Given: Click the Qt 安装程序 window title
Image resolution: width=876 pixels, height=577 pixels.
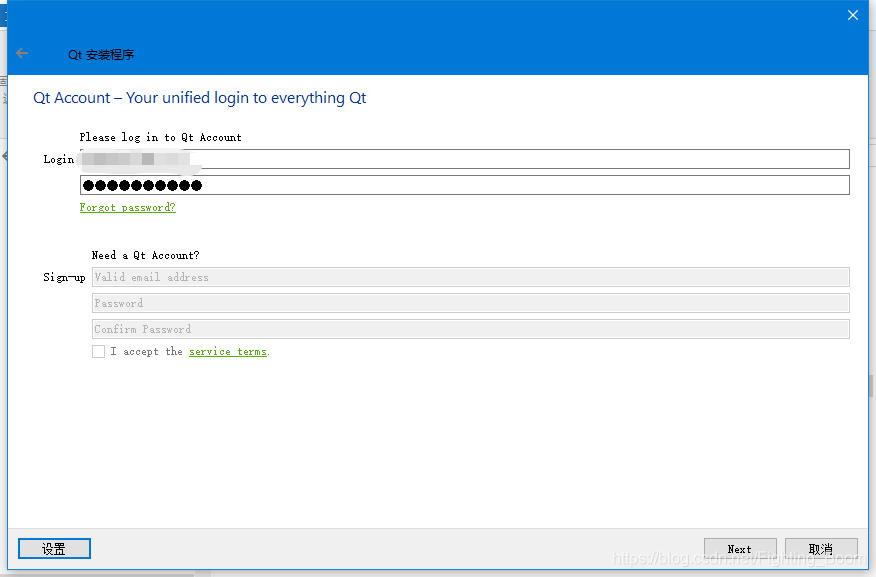Looking at the screenshot, I should [x=101, y=55].
